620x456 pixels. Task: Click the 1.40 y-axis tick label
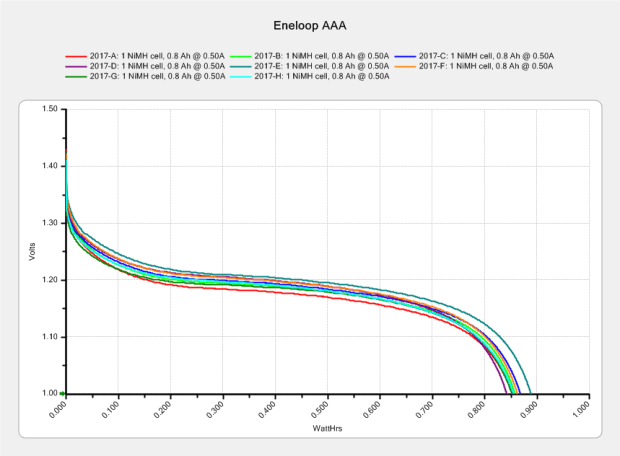(50, 166)
